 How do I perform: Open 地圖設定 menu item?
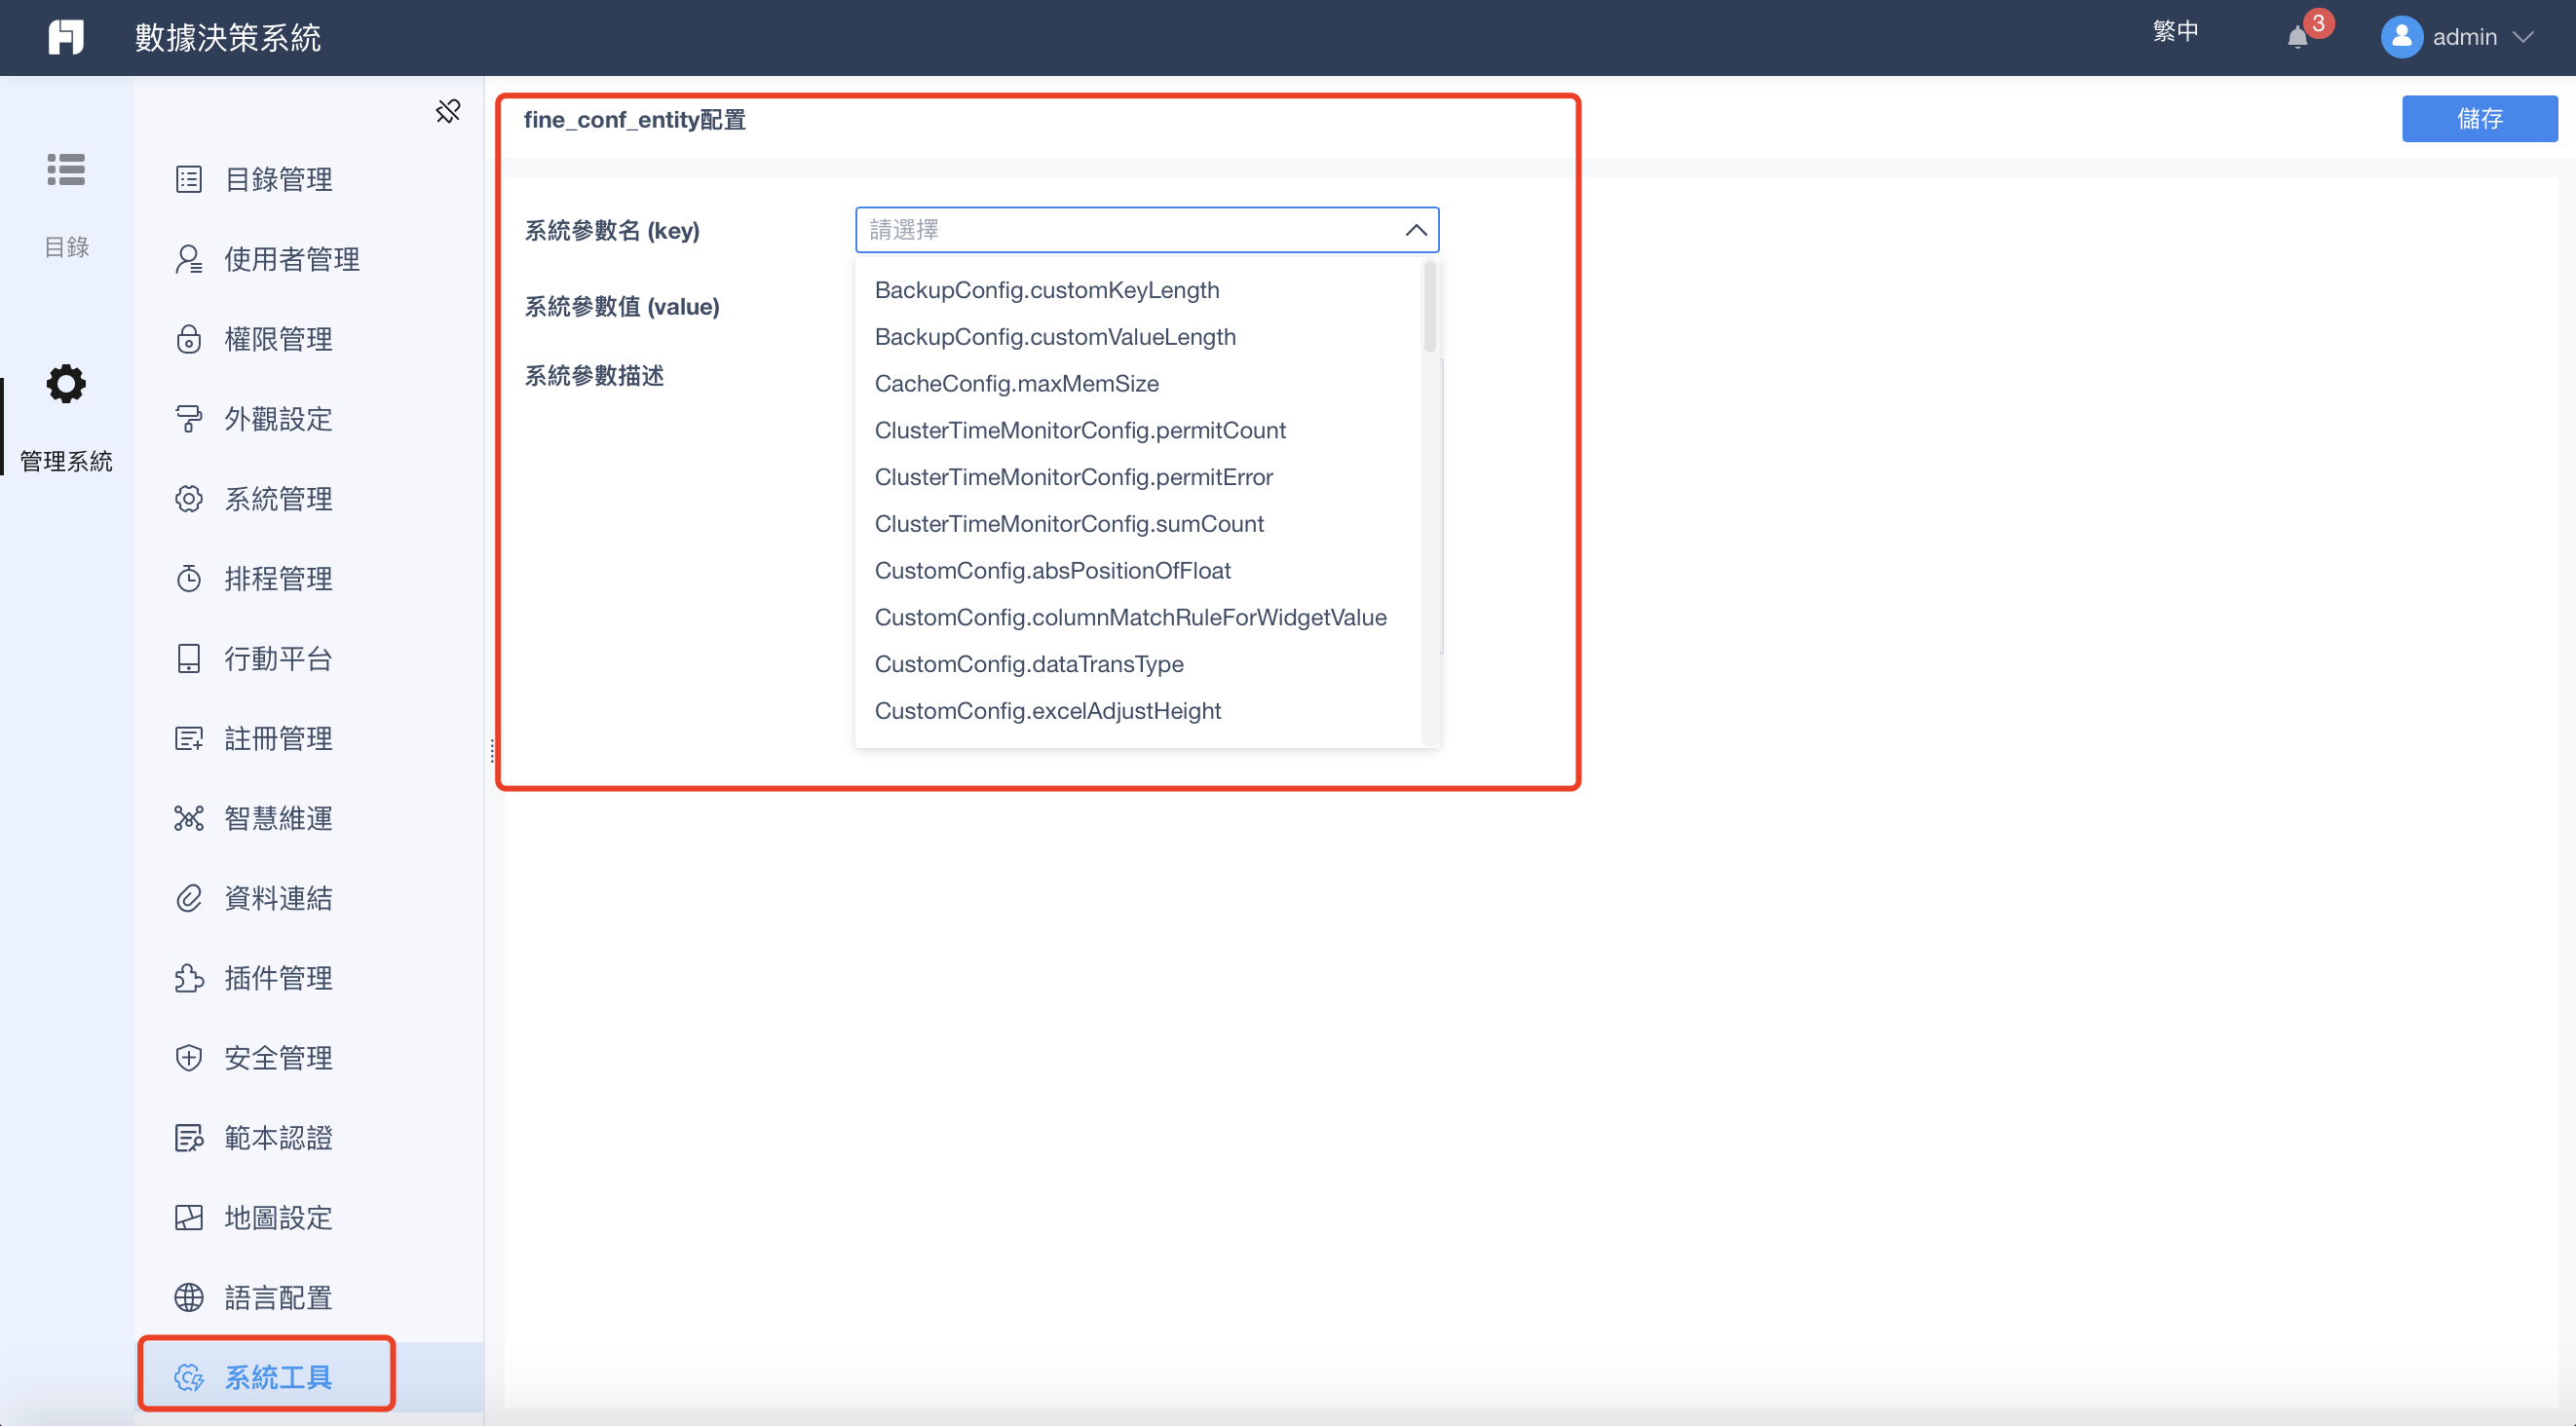(x=309, y=1218)
